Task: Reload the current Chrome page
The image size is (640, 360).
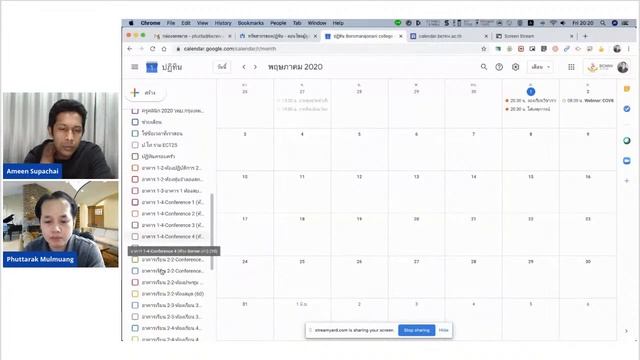Action: (x=153, y=49)
